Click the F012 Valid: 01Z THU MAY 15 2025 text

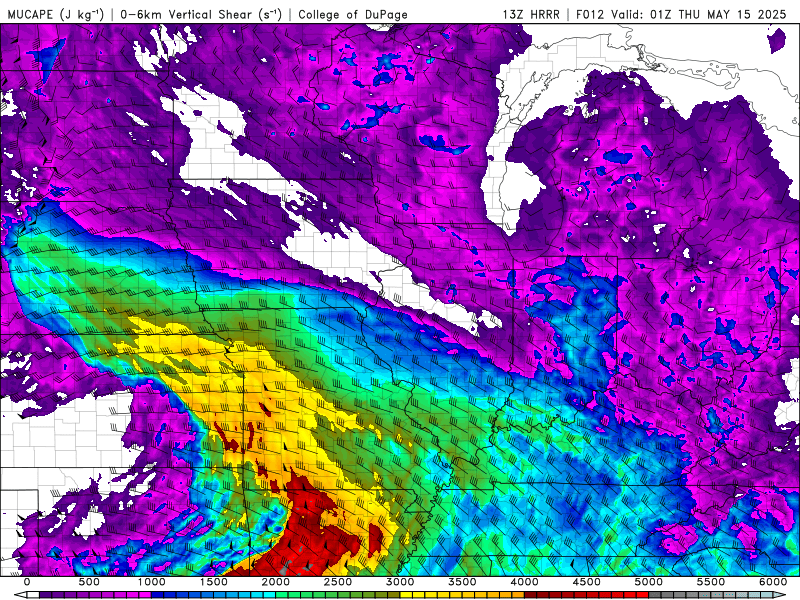pos(681,14)
